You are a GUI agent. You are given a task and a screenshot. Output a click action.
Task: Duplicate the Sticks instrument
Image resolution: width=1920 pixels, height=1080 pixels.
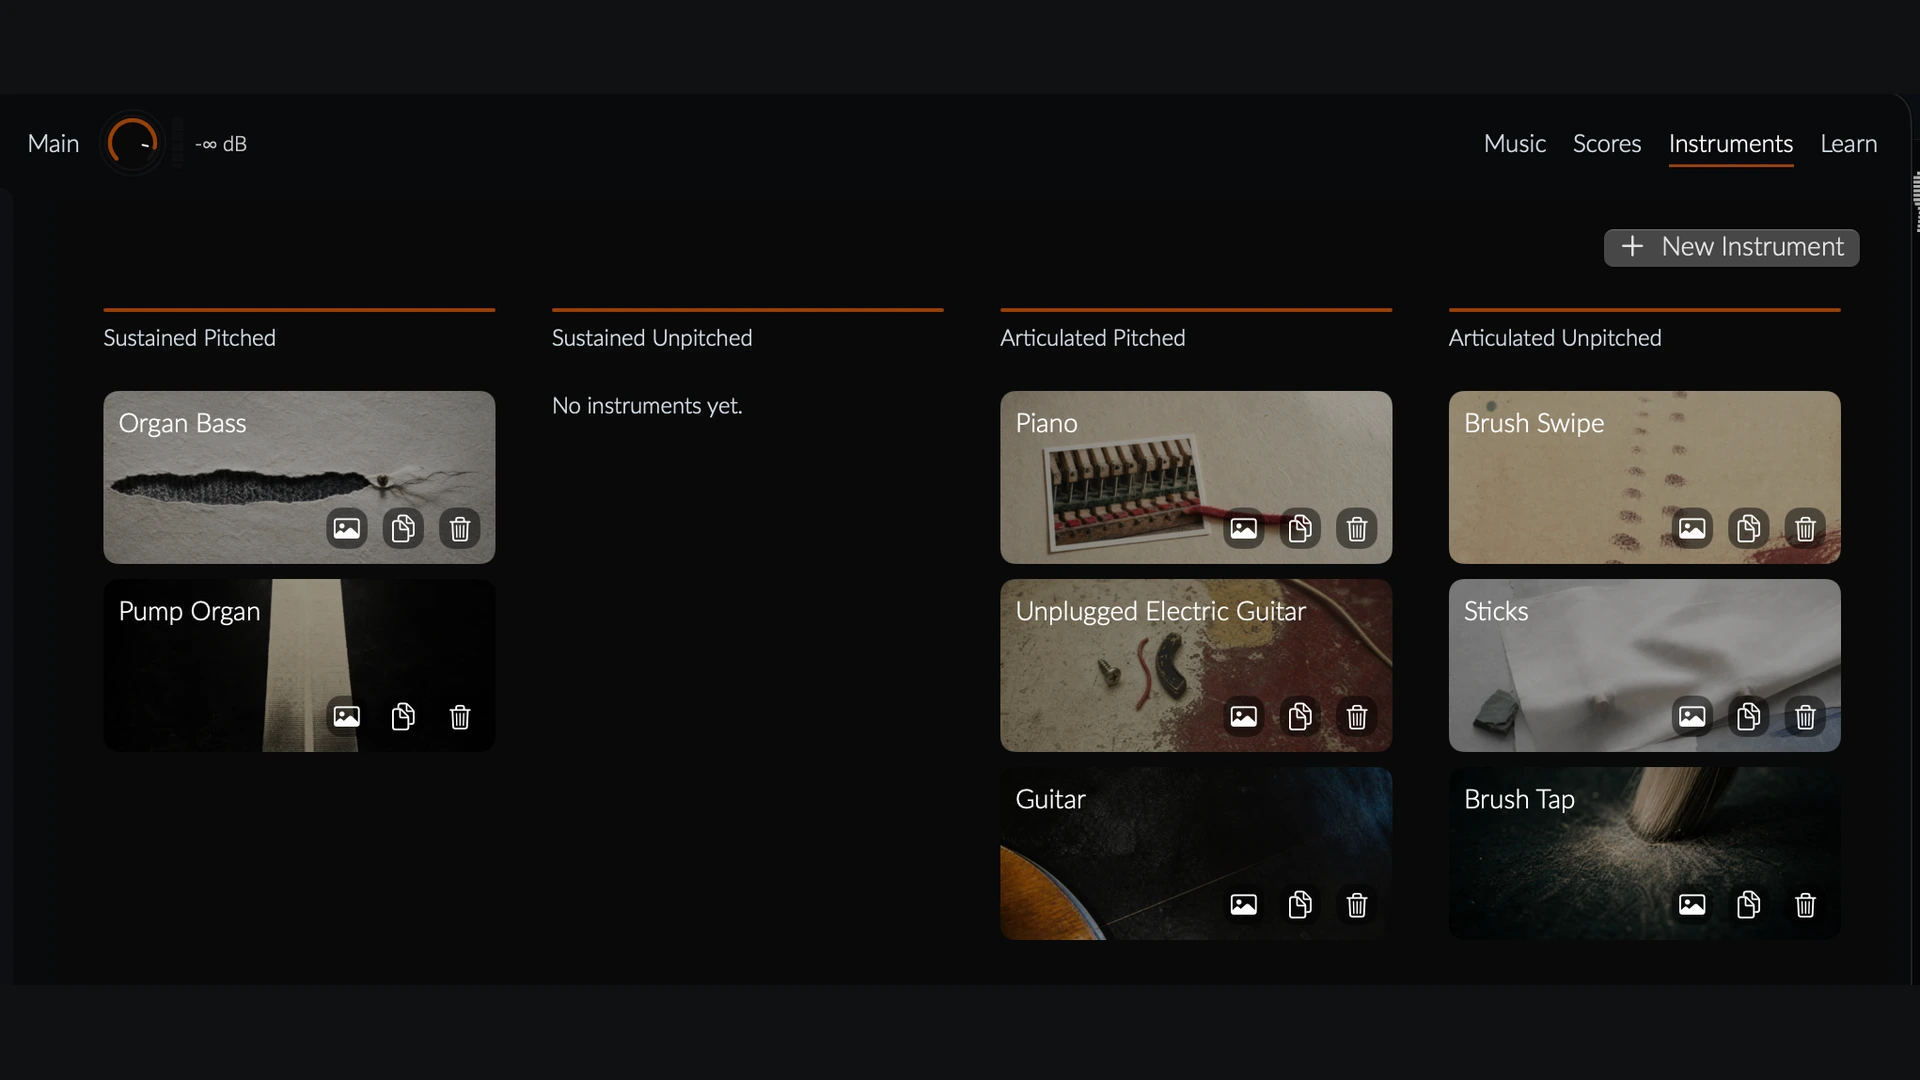pyautogui.click(x=1749, y=716)
